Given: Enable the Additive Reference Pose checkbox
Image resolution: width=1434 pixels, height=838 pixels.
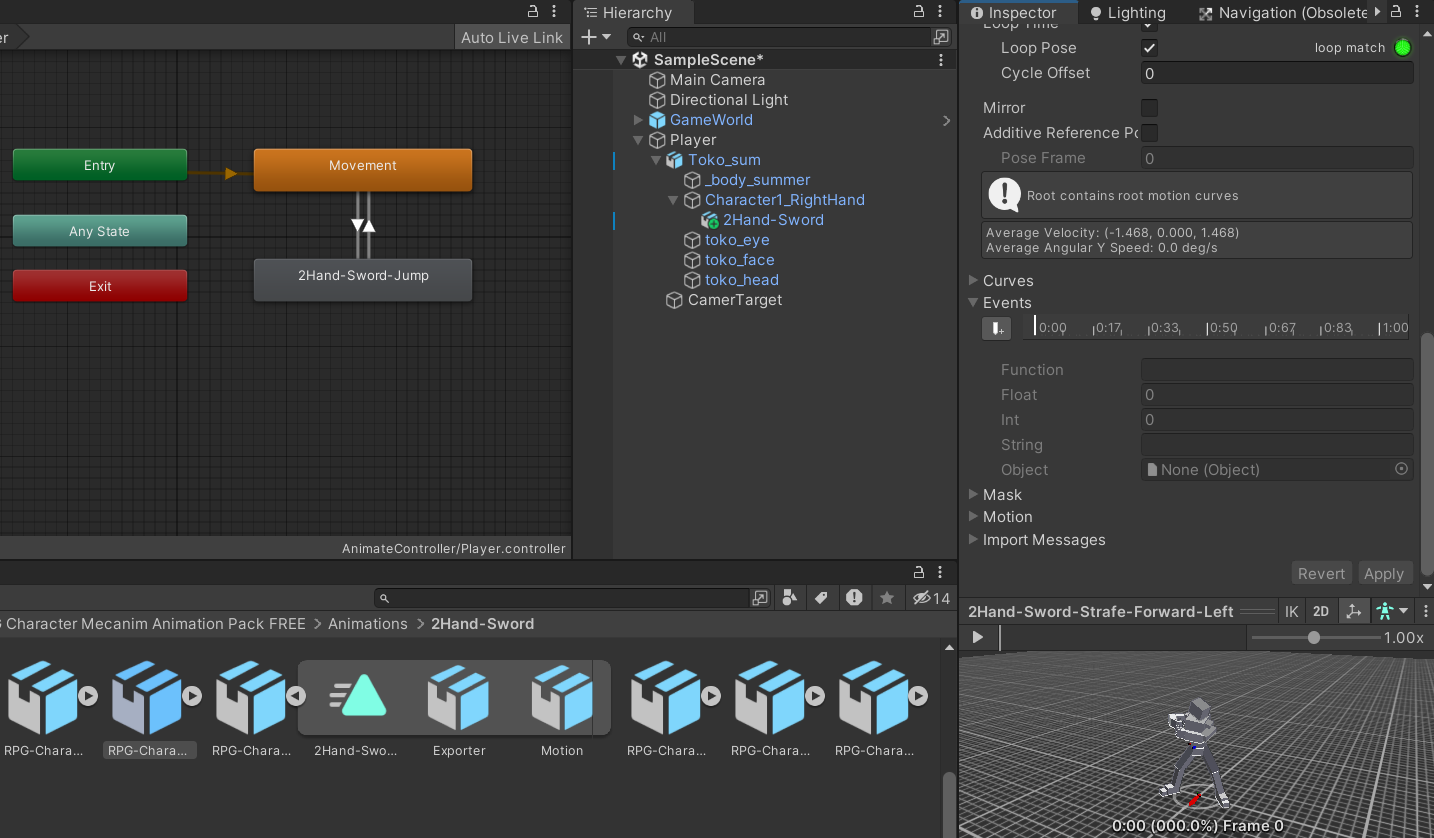Looking at the screenshot, I should tap(1150, 133).
